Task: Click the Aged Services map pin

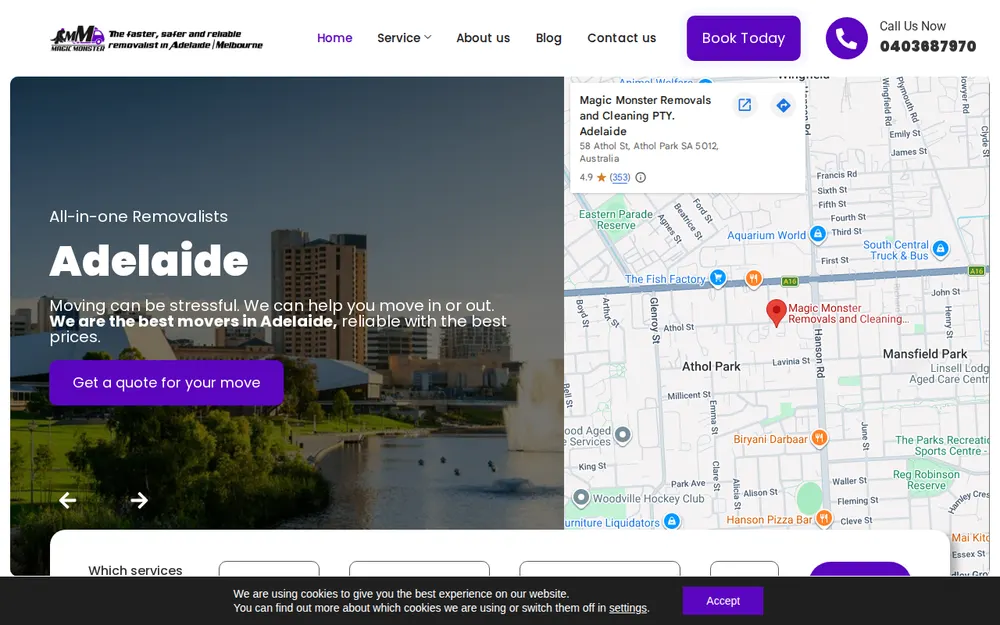Action: click(x=622, y=436)
